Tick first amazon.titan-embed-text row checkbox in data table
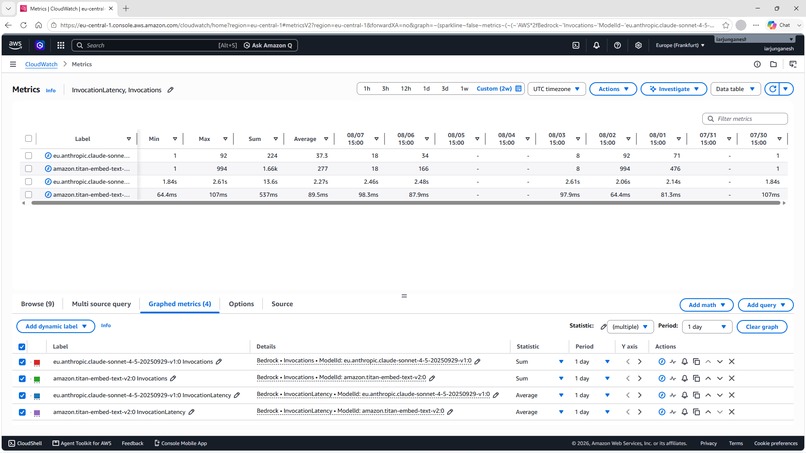The image size is (806, 453). coord(28,168)
